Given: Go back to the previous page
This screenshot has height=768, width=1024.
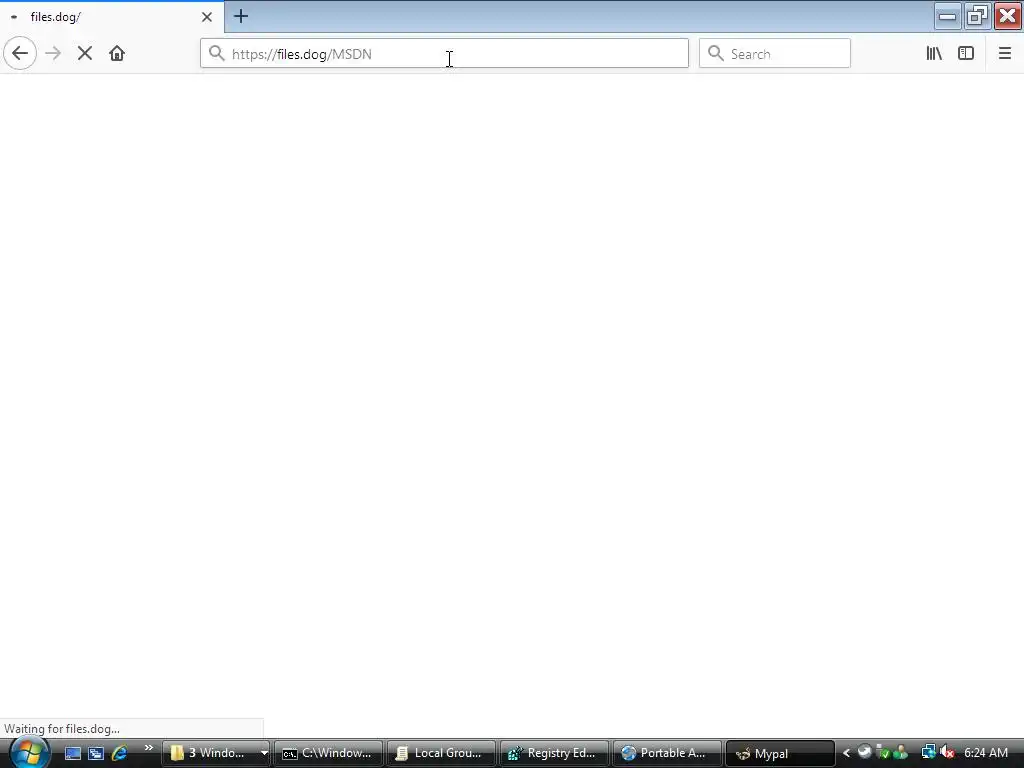Looking at the screenshot, I should [20, 54].
